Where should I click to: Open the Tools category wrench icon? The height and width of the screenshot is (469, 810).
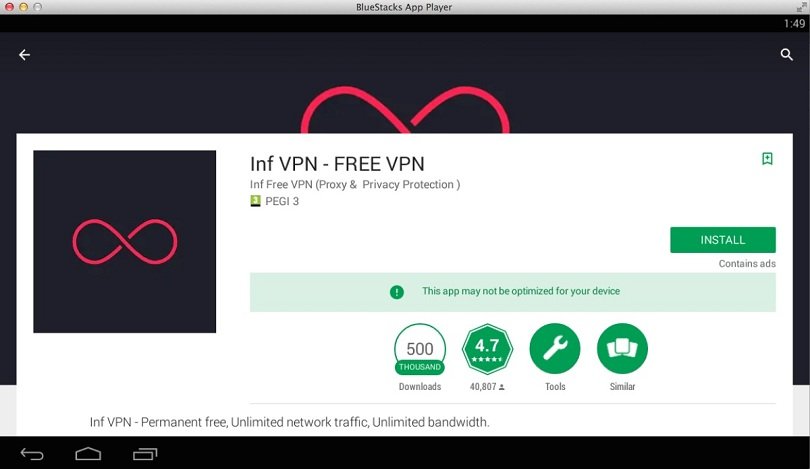(555, 349)
